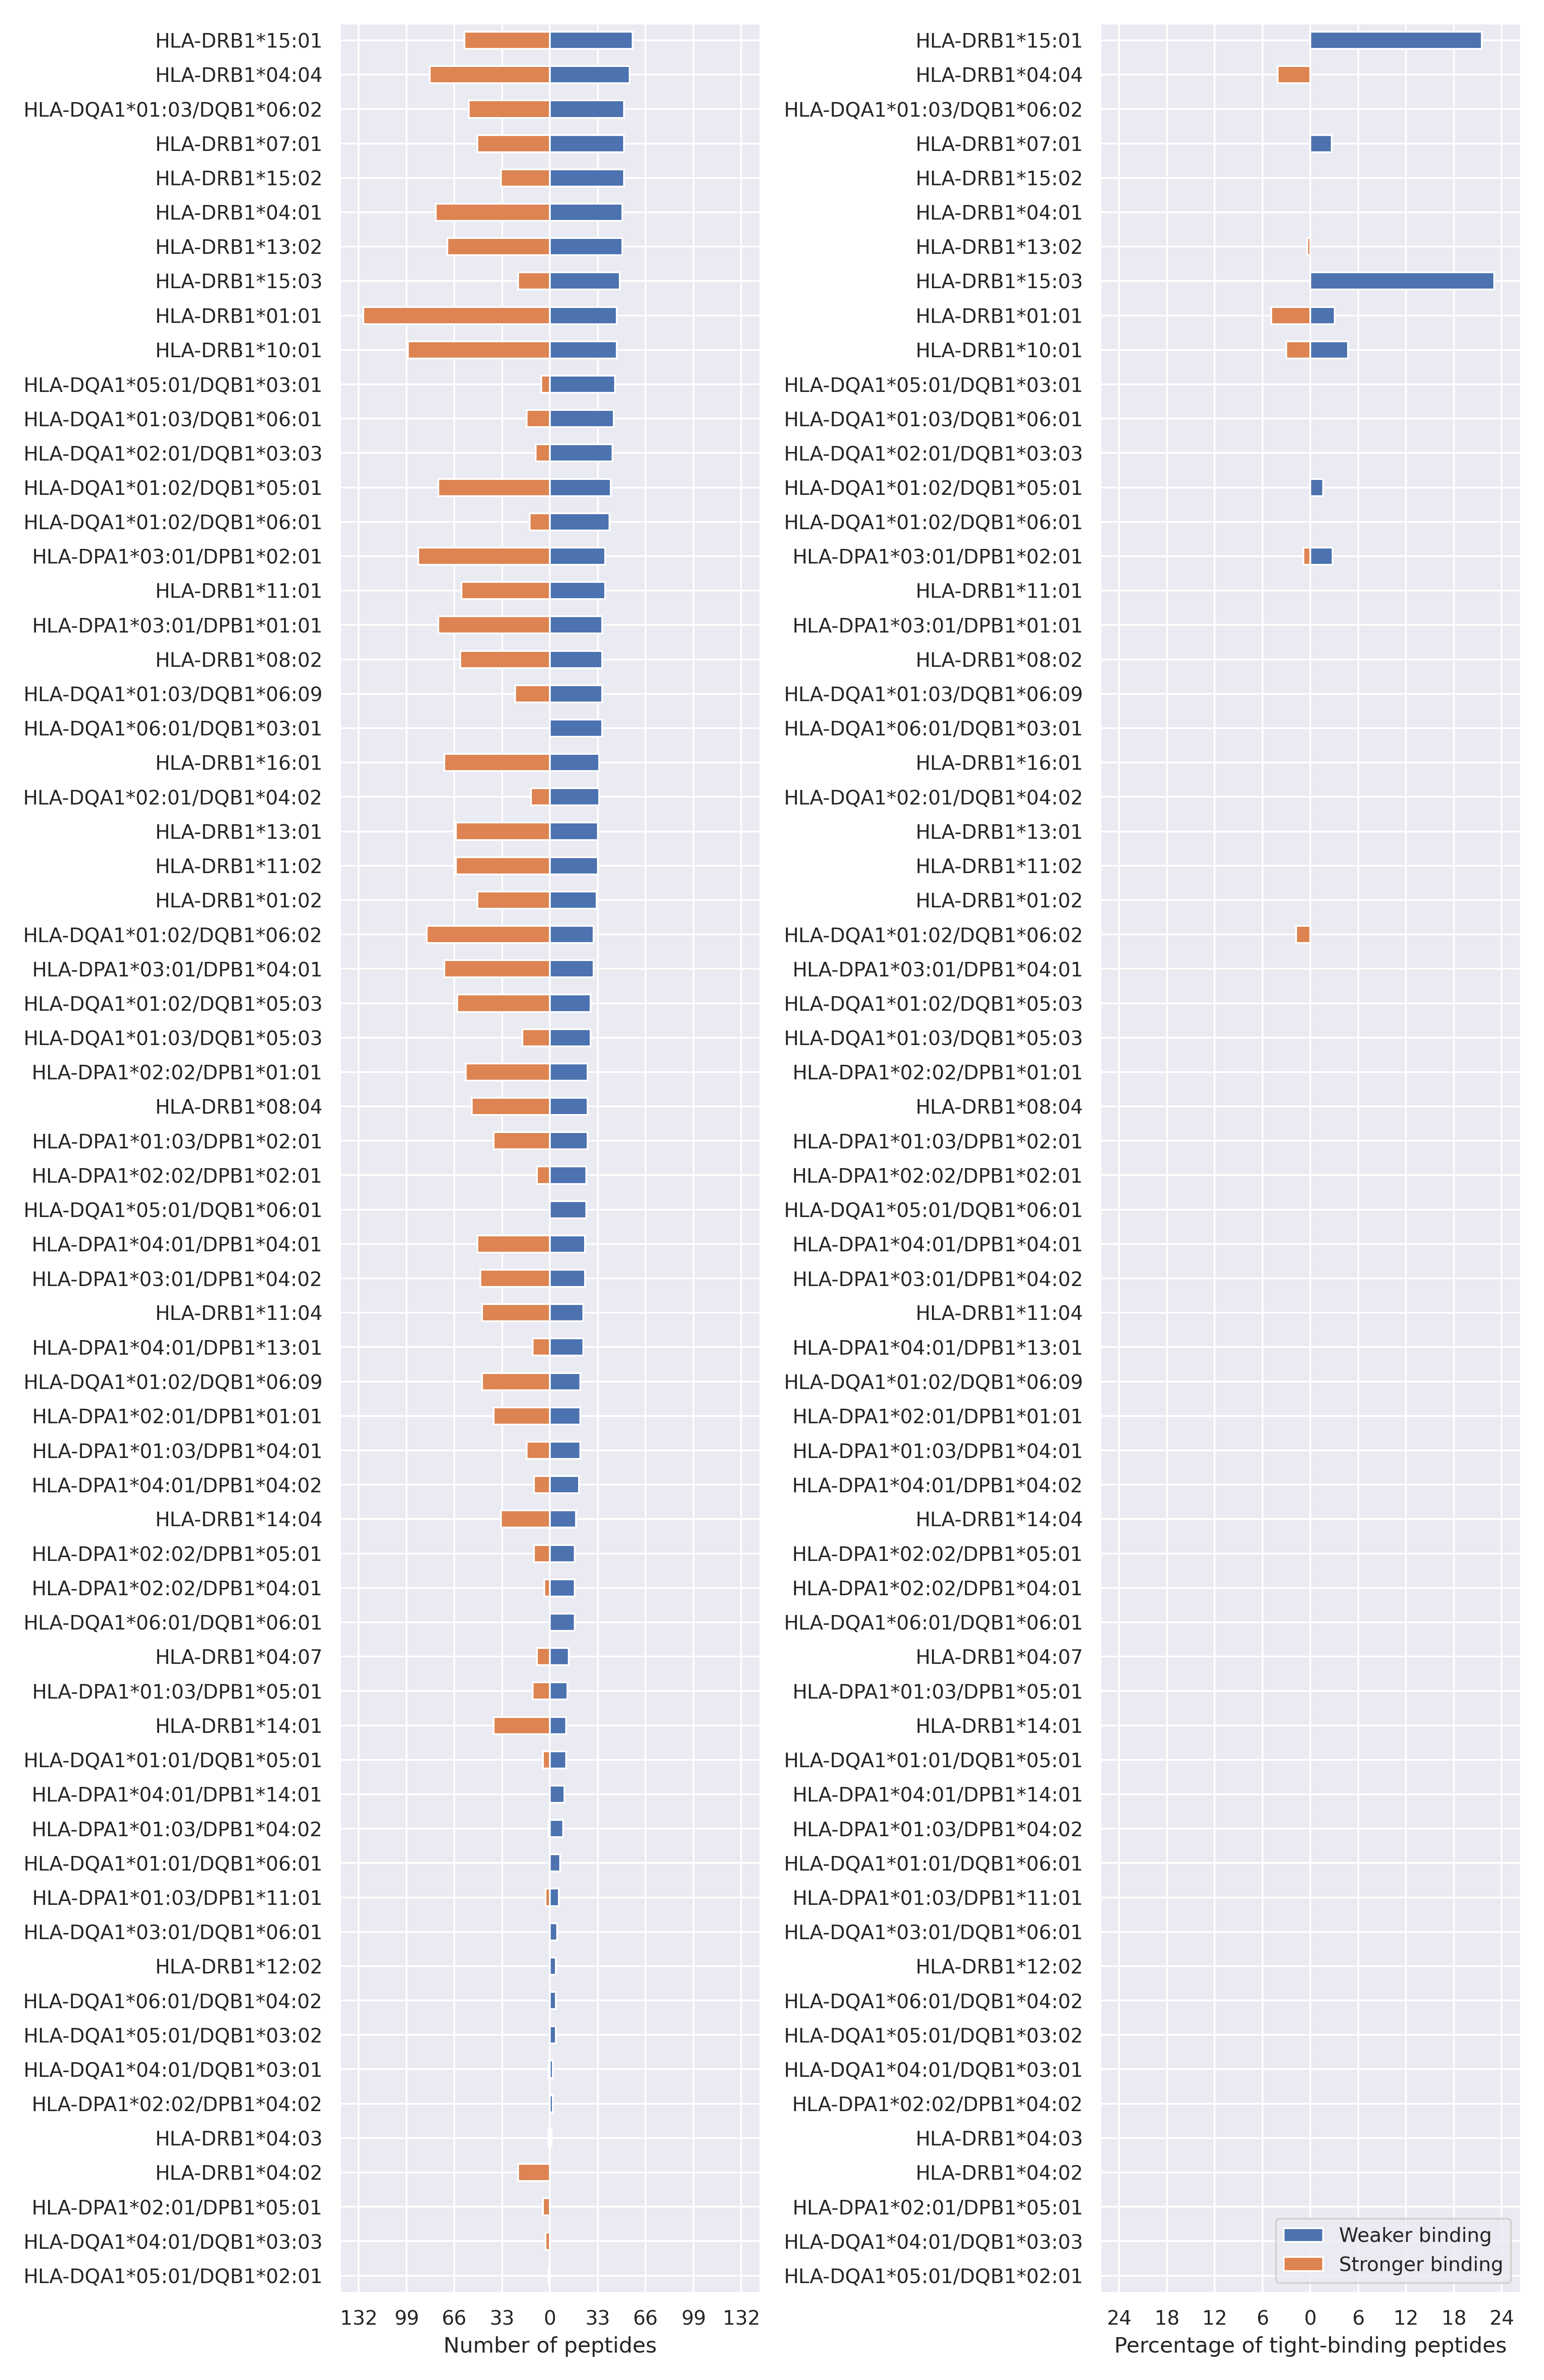
Task: Click the orange Stronger binding legend swatch
Action: (x=1302, y=2264)
